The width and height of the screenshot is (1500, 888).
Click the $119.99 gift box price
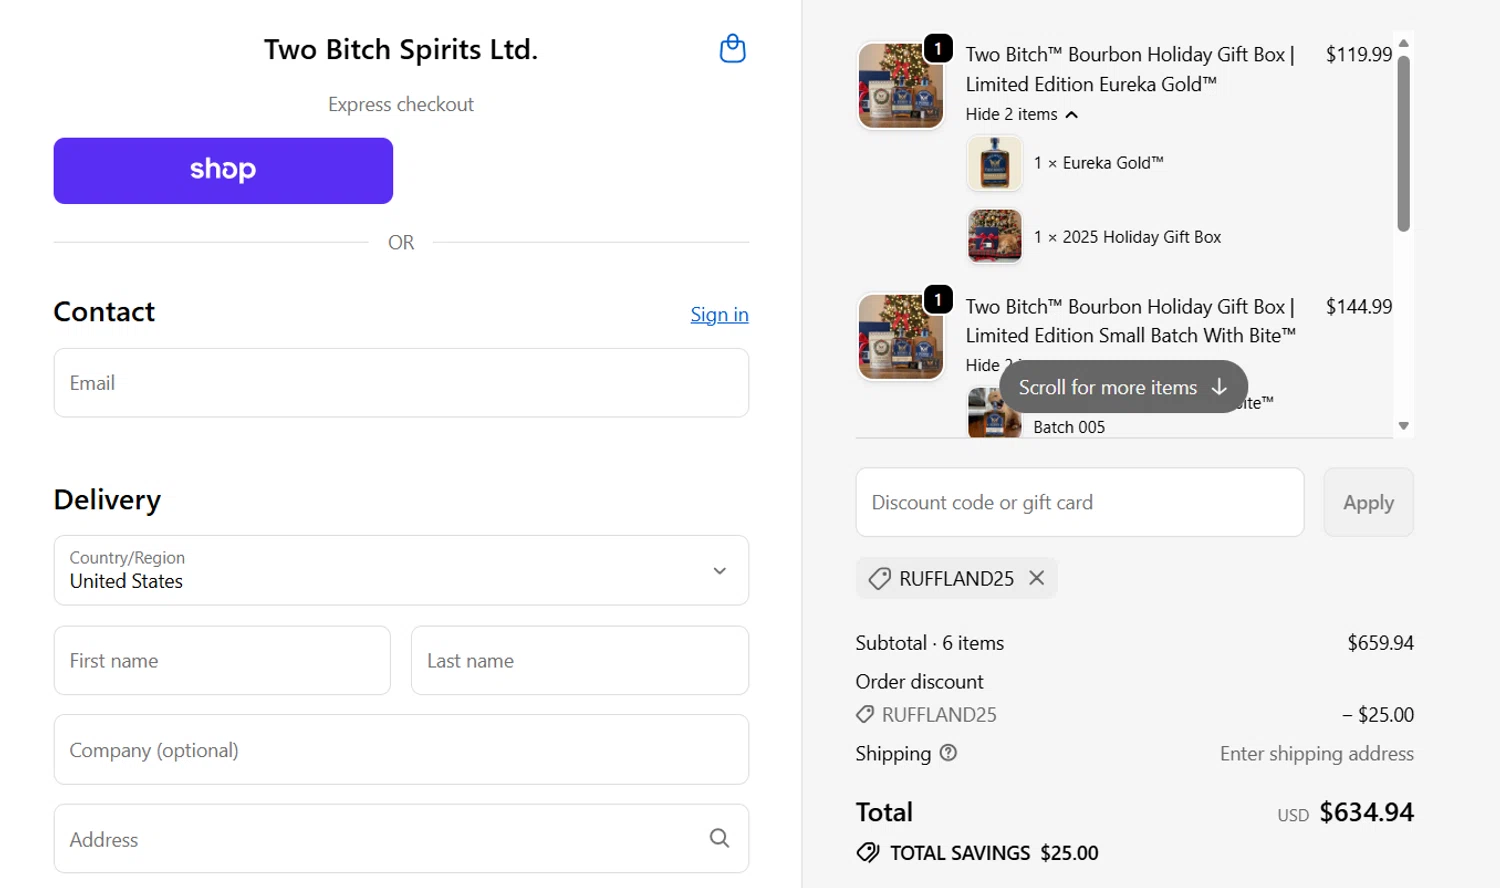pyautogui.click(x=1359, y=55)
